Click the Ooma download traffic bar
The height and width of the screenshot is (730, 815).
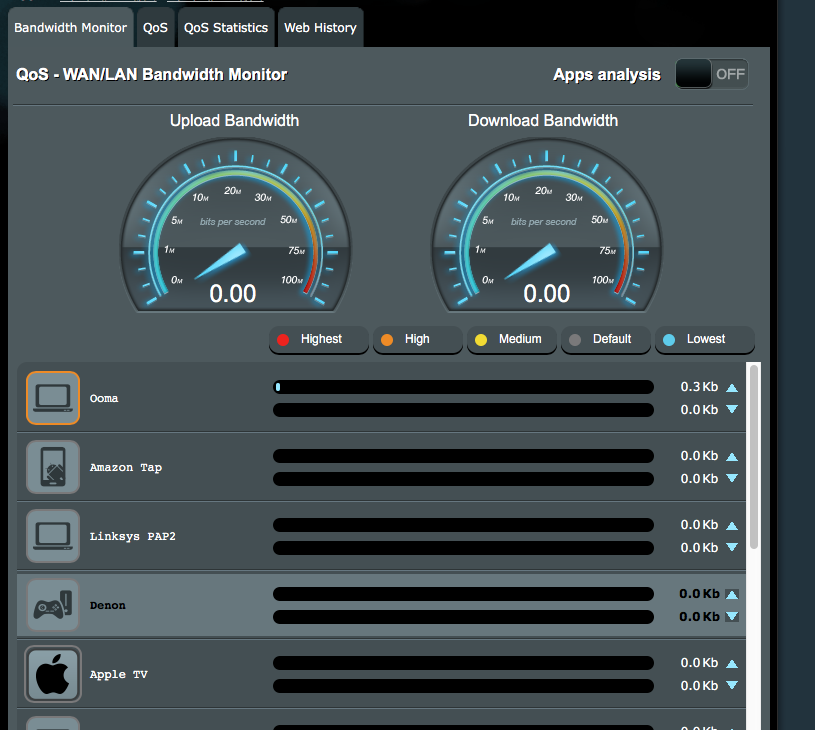(x=463, y=410)
